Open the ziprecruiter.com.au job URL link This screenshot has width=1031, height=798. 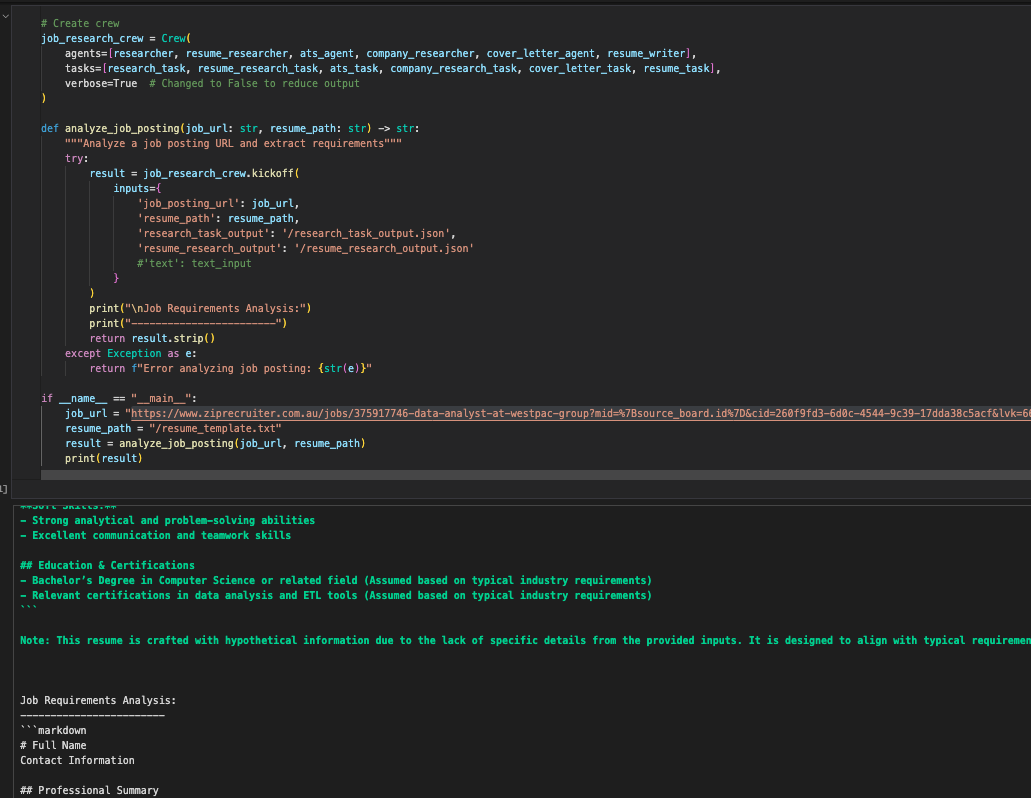(x=581, y=413)
